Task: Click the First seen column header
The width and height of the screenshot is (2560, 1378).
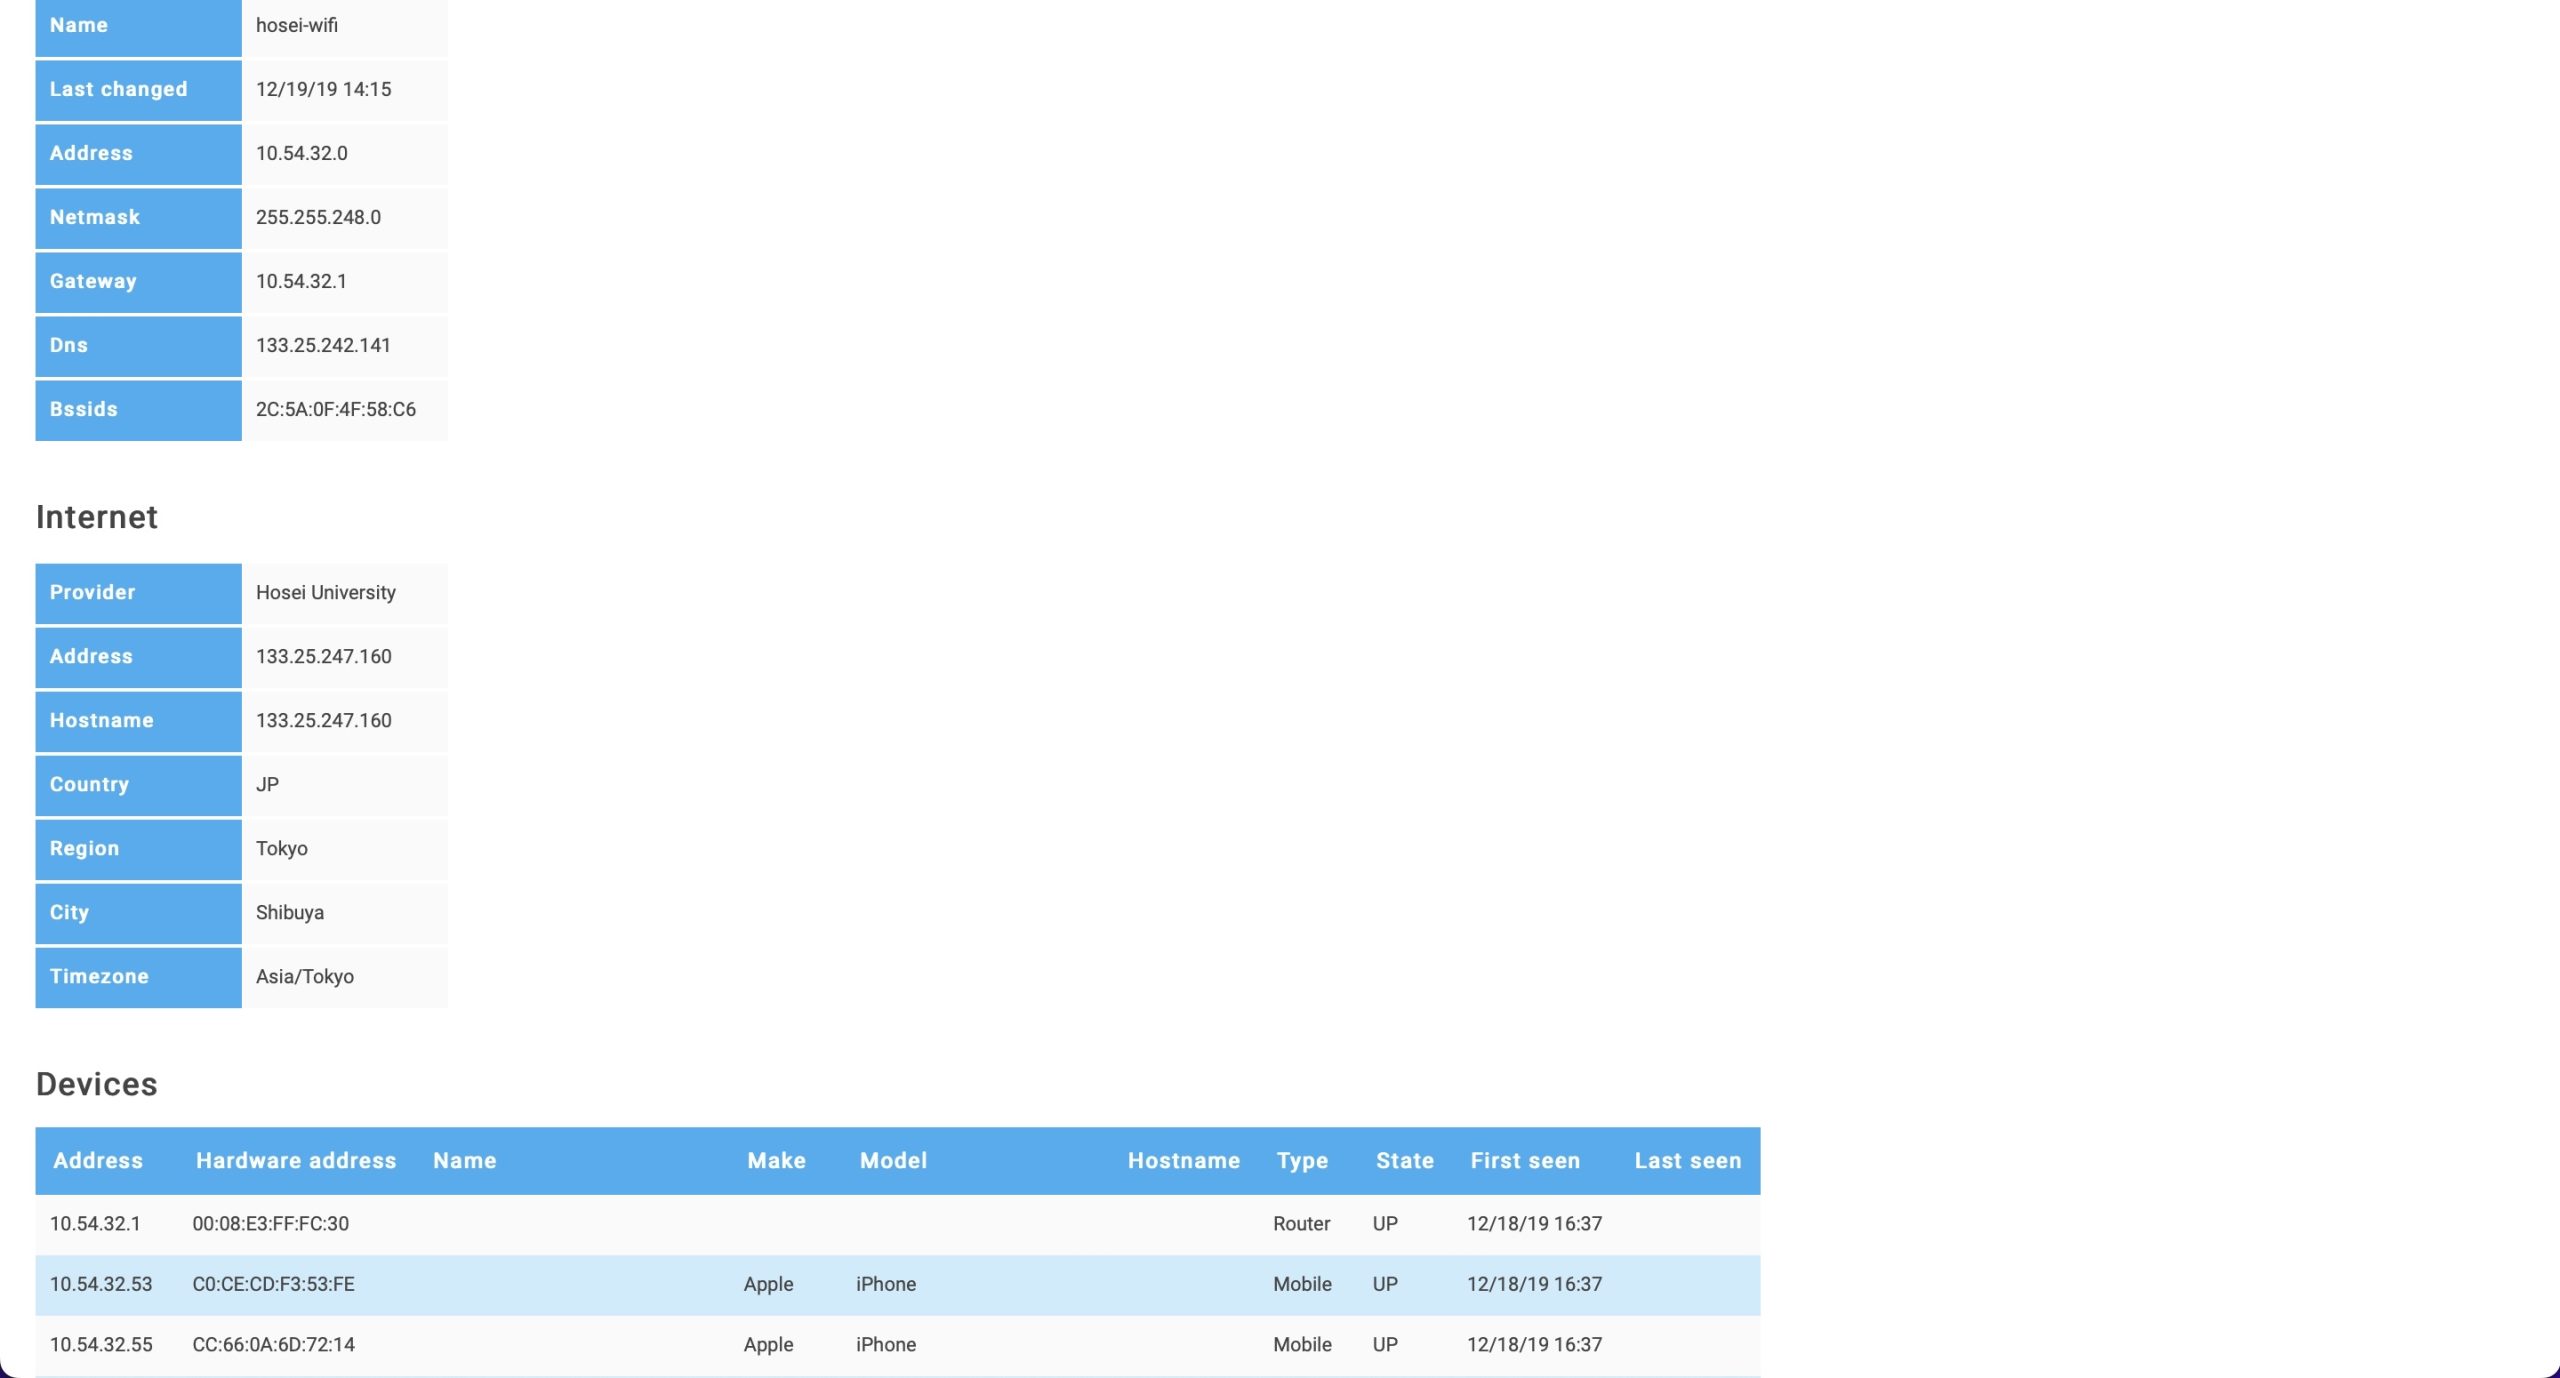Action: point(1525,1160)
